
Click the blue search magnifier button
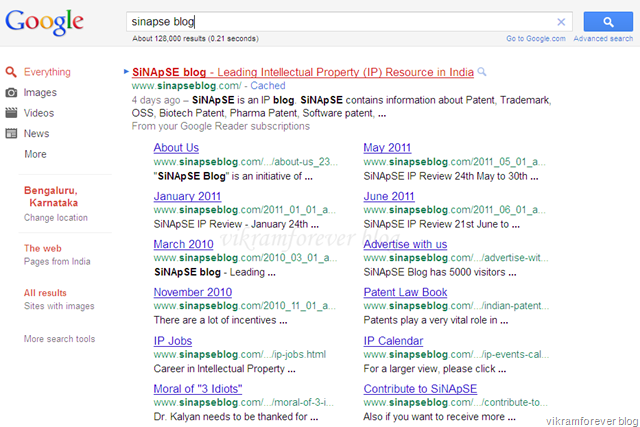tap(608, 22)
